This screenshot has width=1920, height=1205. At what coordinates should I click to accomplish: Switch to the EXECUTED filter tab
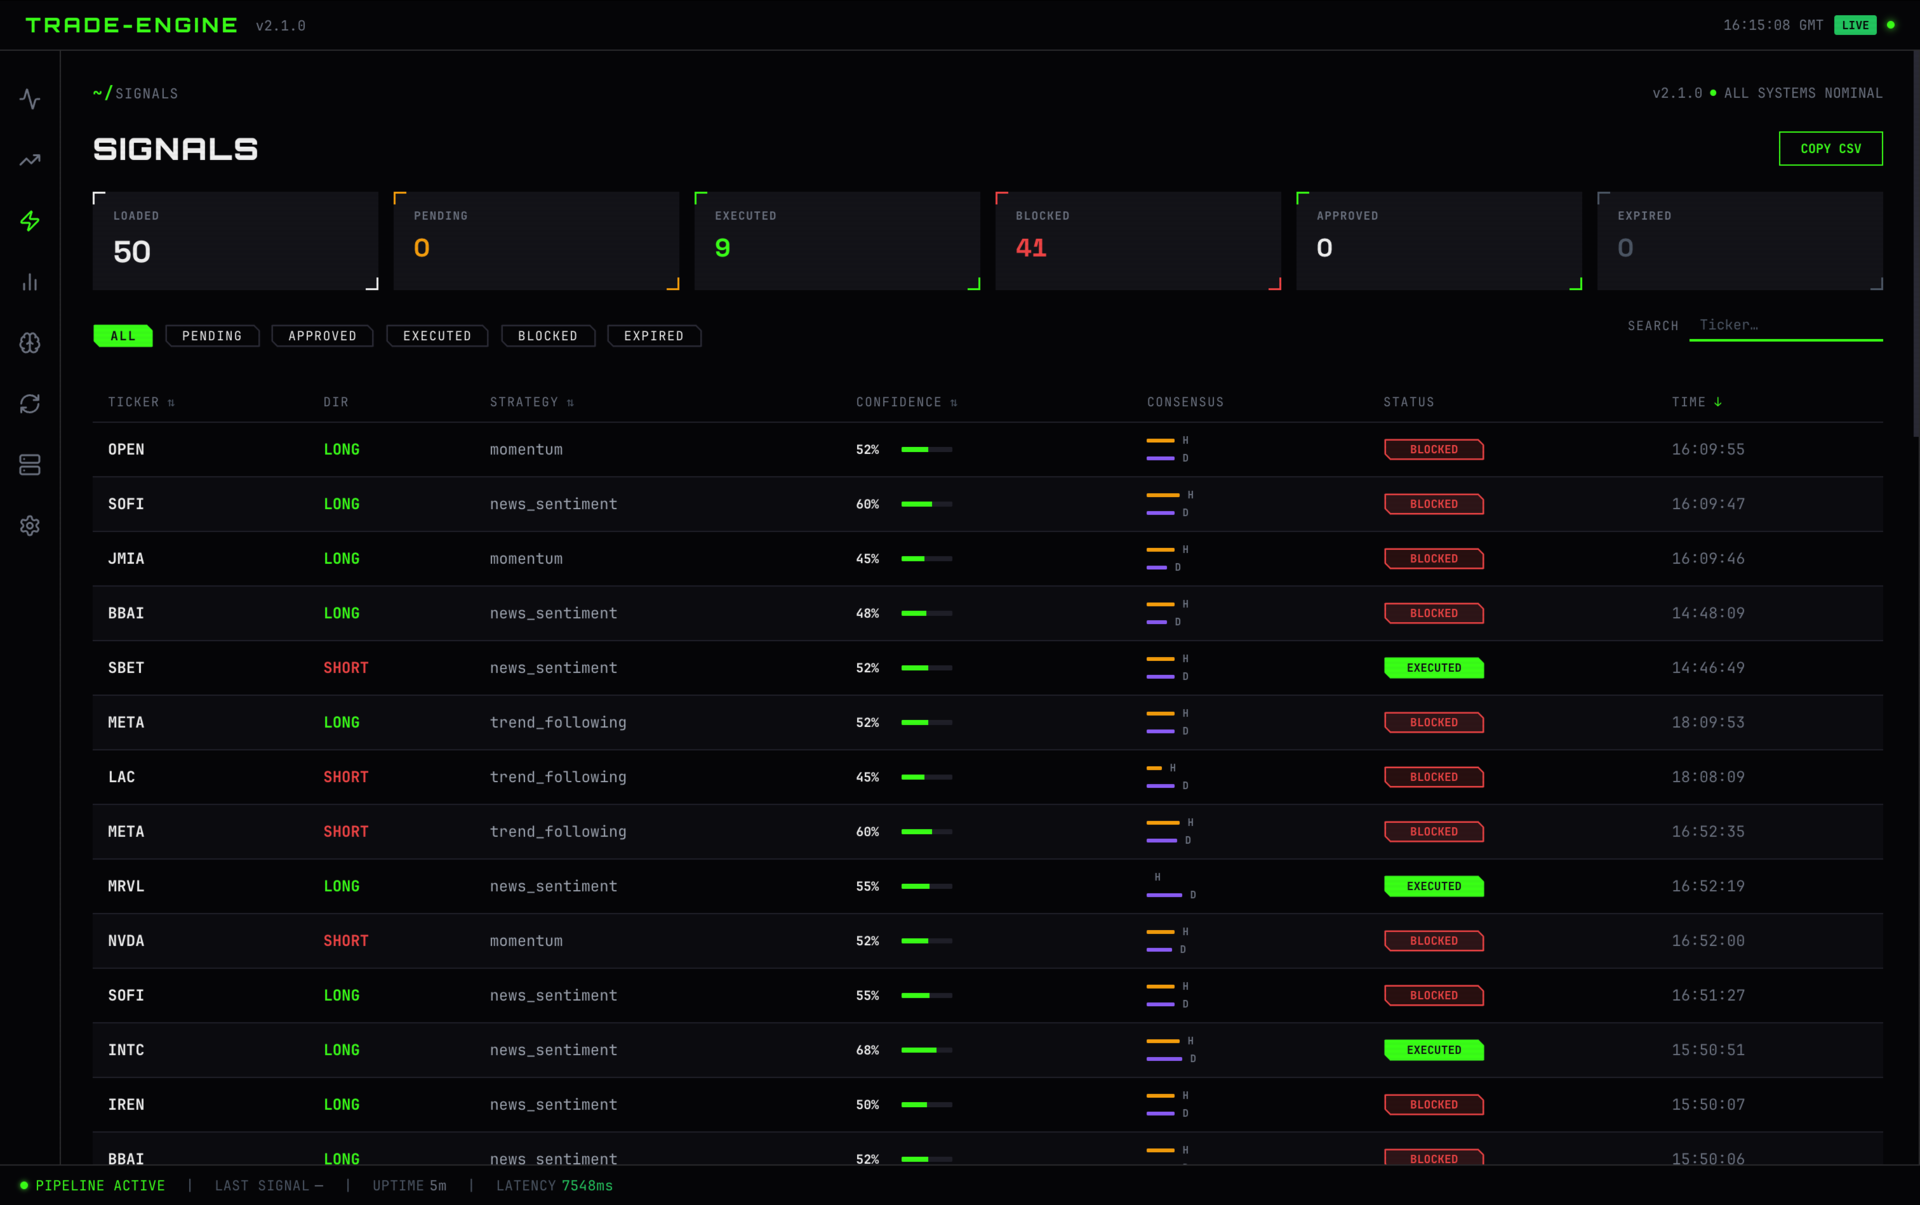pyautogui.click(x=437, y=336)
